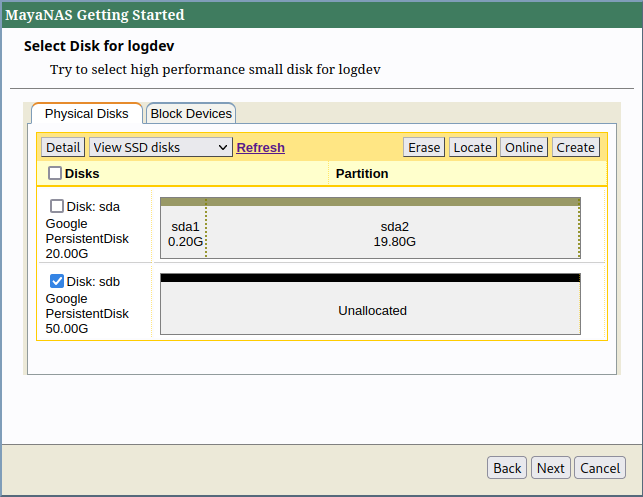Click the Unallocated space on sdb
Image resolution: width=643 pixels, height=497 pixels.
click(x=371, y=310)
